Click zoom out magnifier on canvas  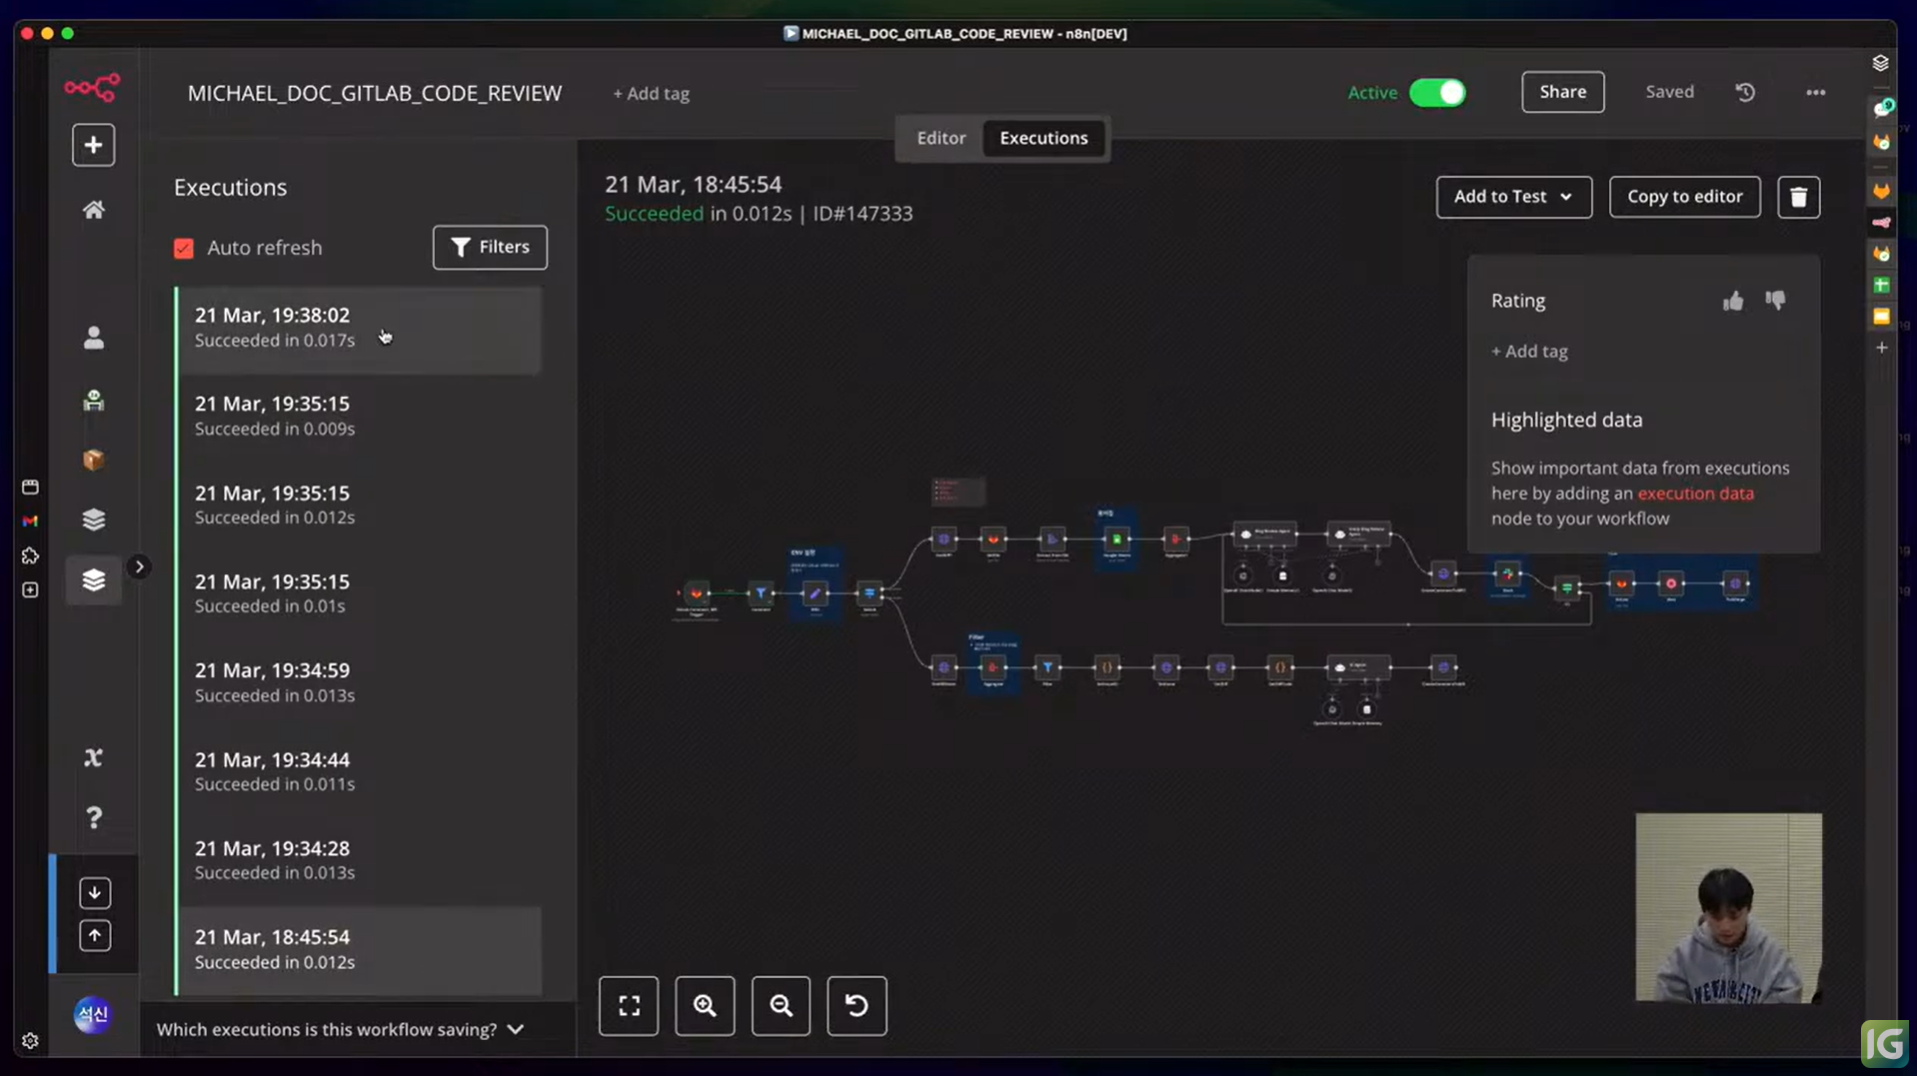coord(781,1006)
